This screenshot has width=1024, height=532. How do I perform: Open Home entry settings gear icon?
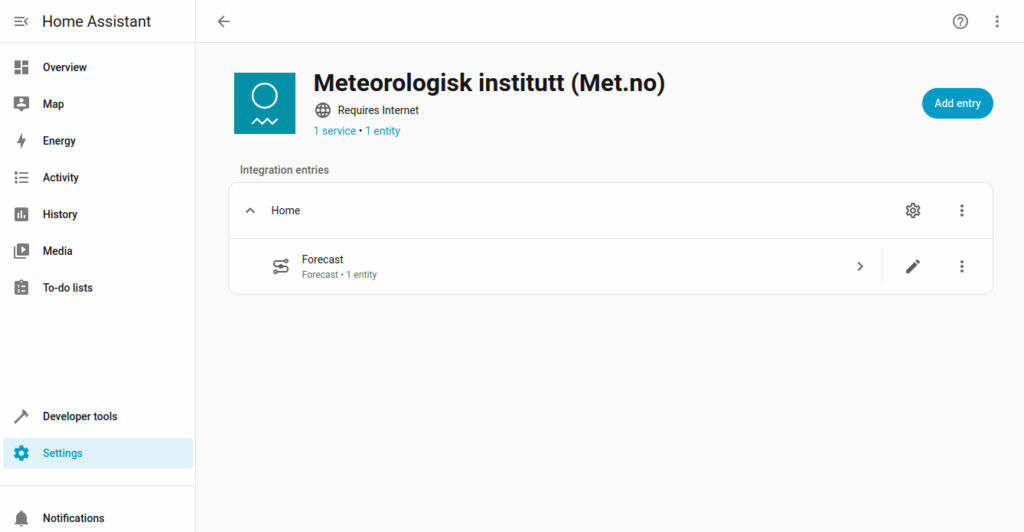coord(912,210)
